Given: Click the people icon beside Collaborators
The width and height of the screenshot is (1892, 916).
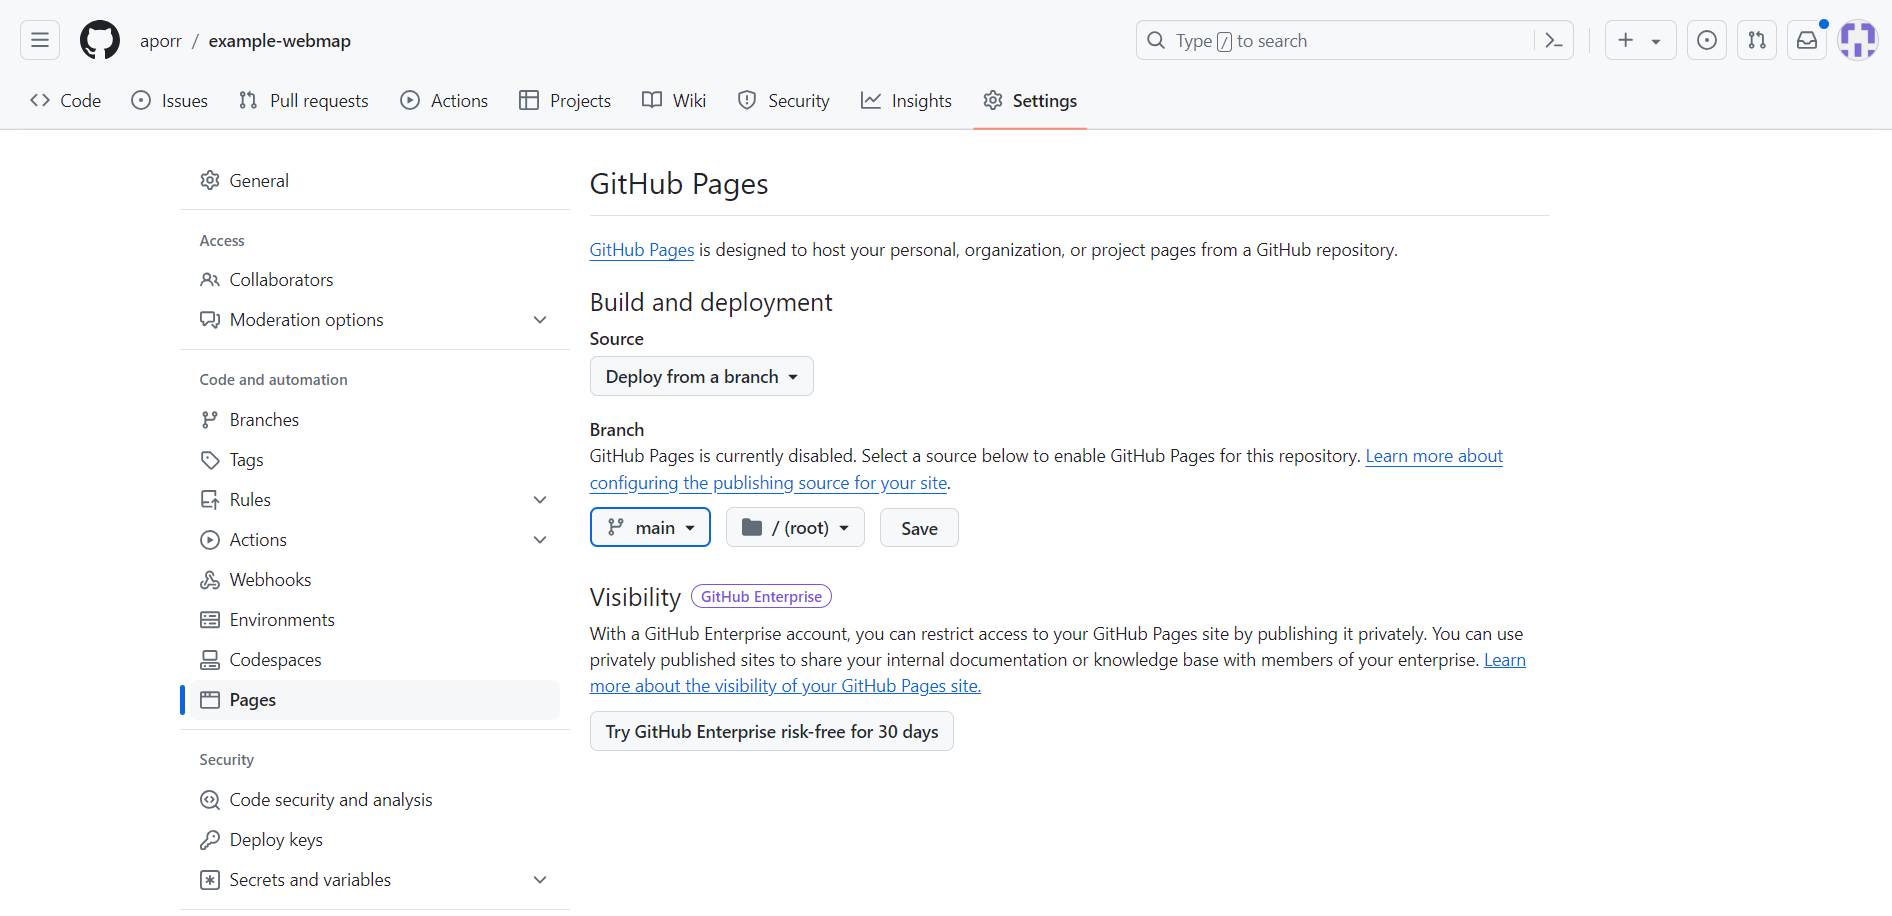Looking at the screenshot, I should pos(210,280).
